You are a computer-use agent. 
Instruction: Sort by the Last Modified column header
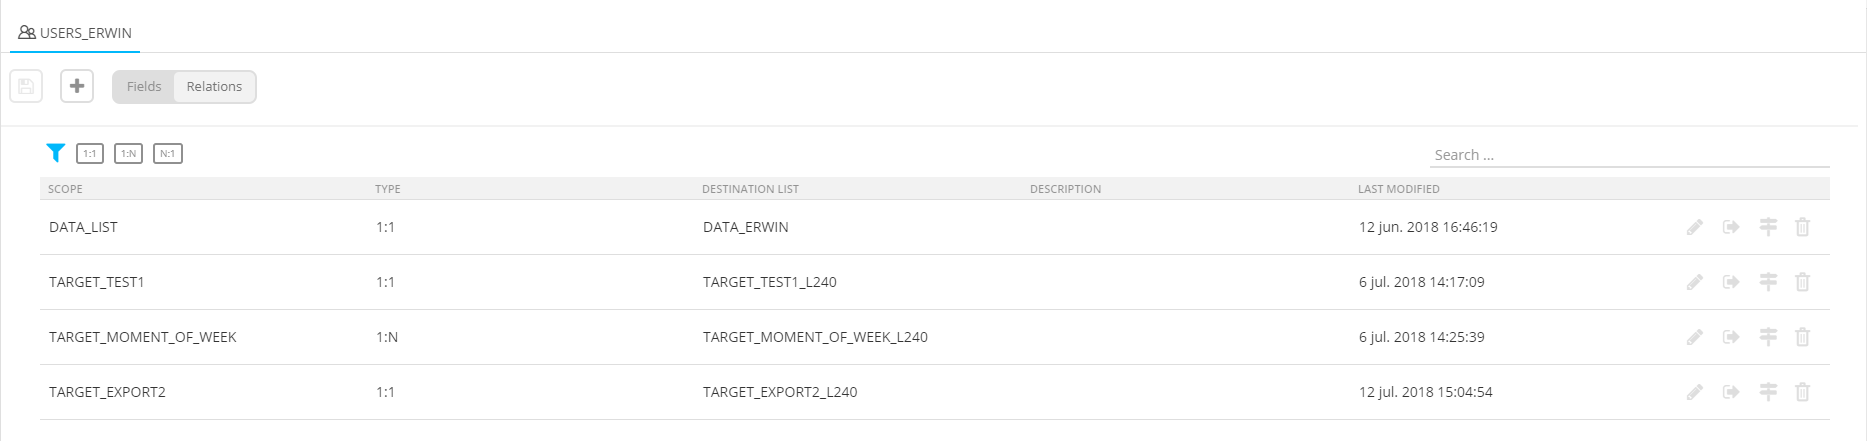coord(1398,189)
